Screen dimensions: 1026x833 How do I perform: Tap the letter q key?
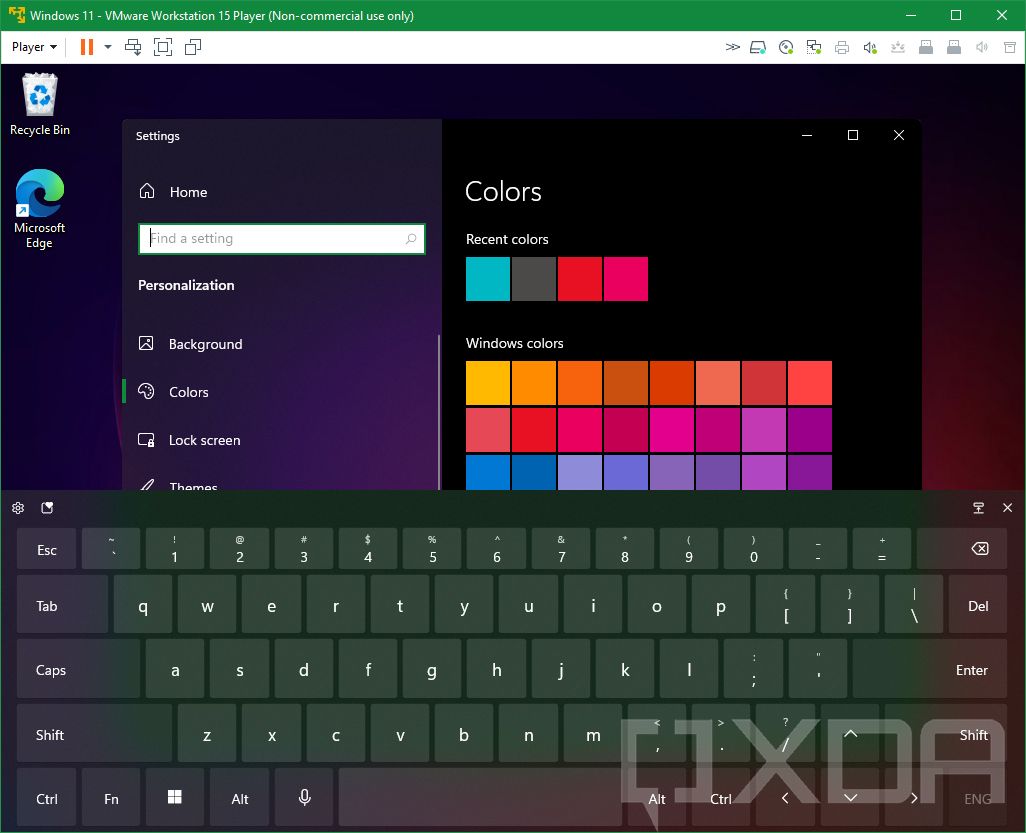tap(143, 605)
